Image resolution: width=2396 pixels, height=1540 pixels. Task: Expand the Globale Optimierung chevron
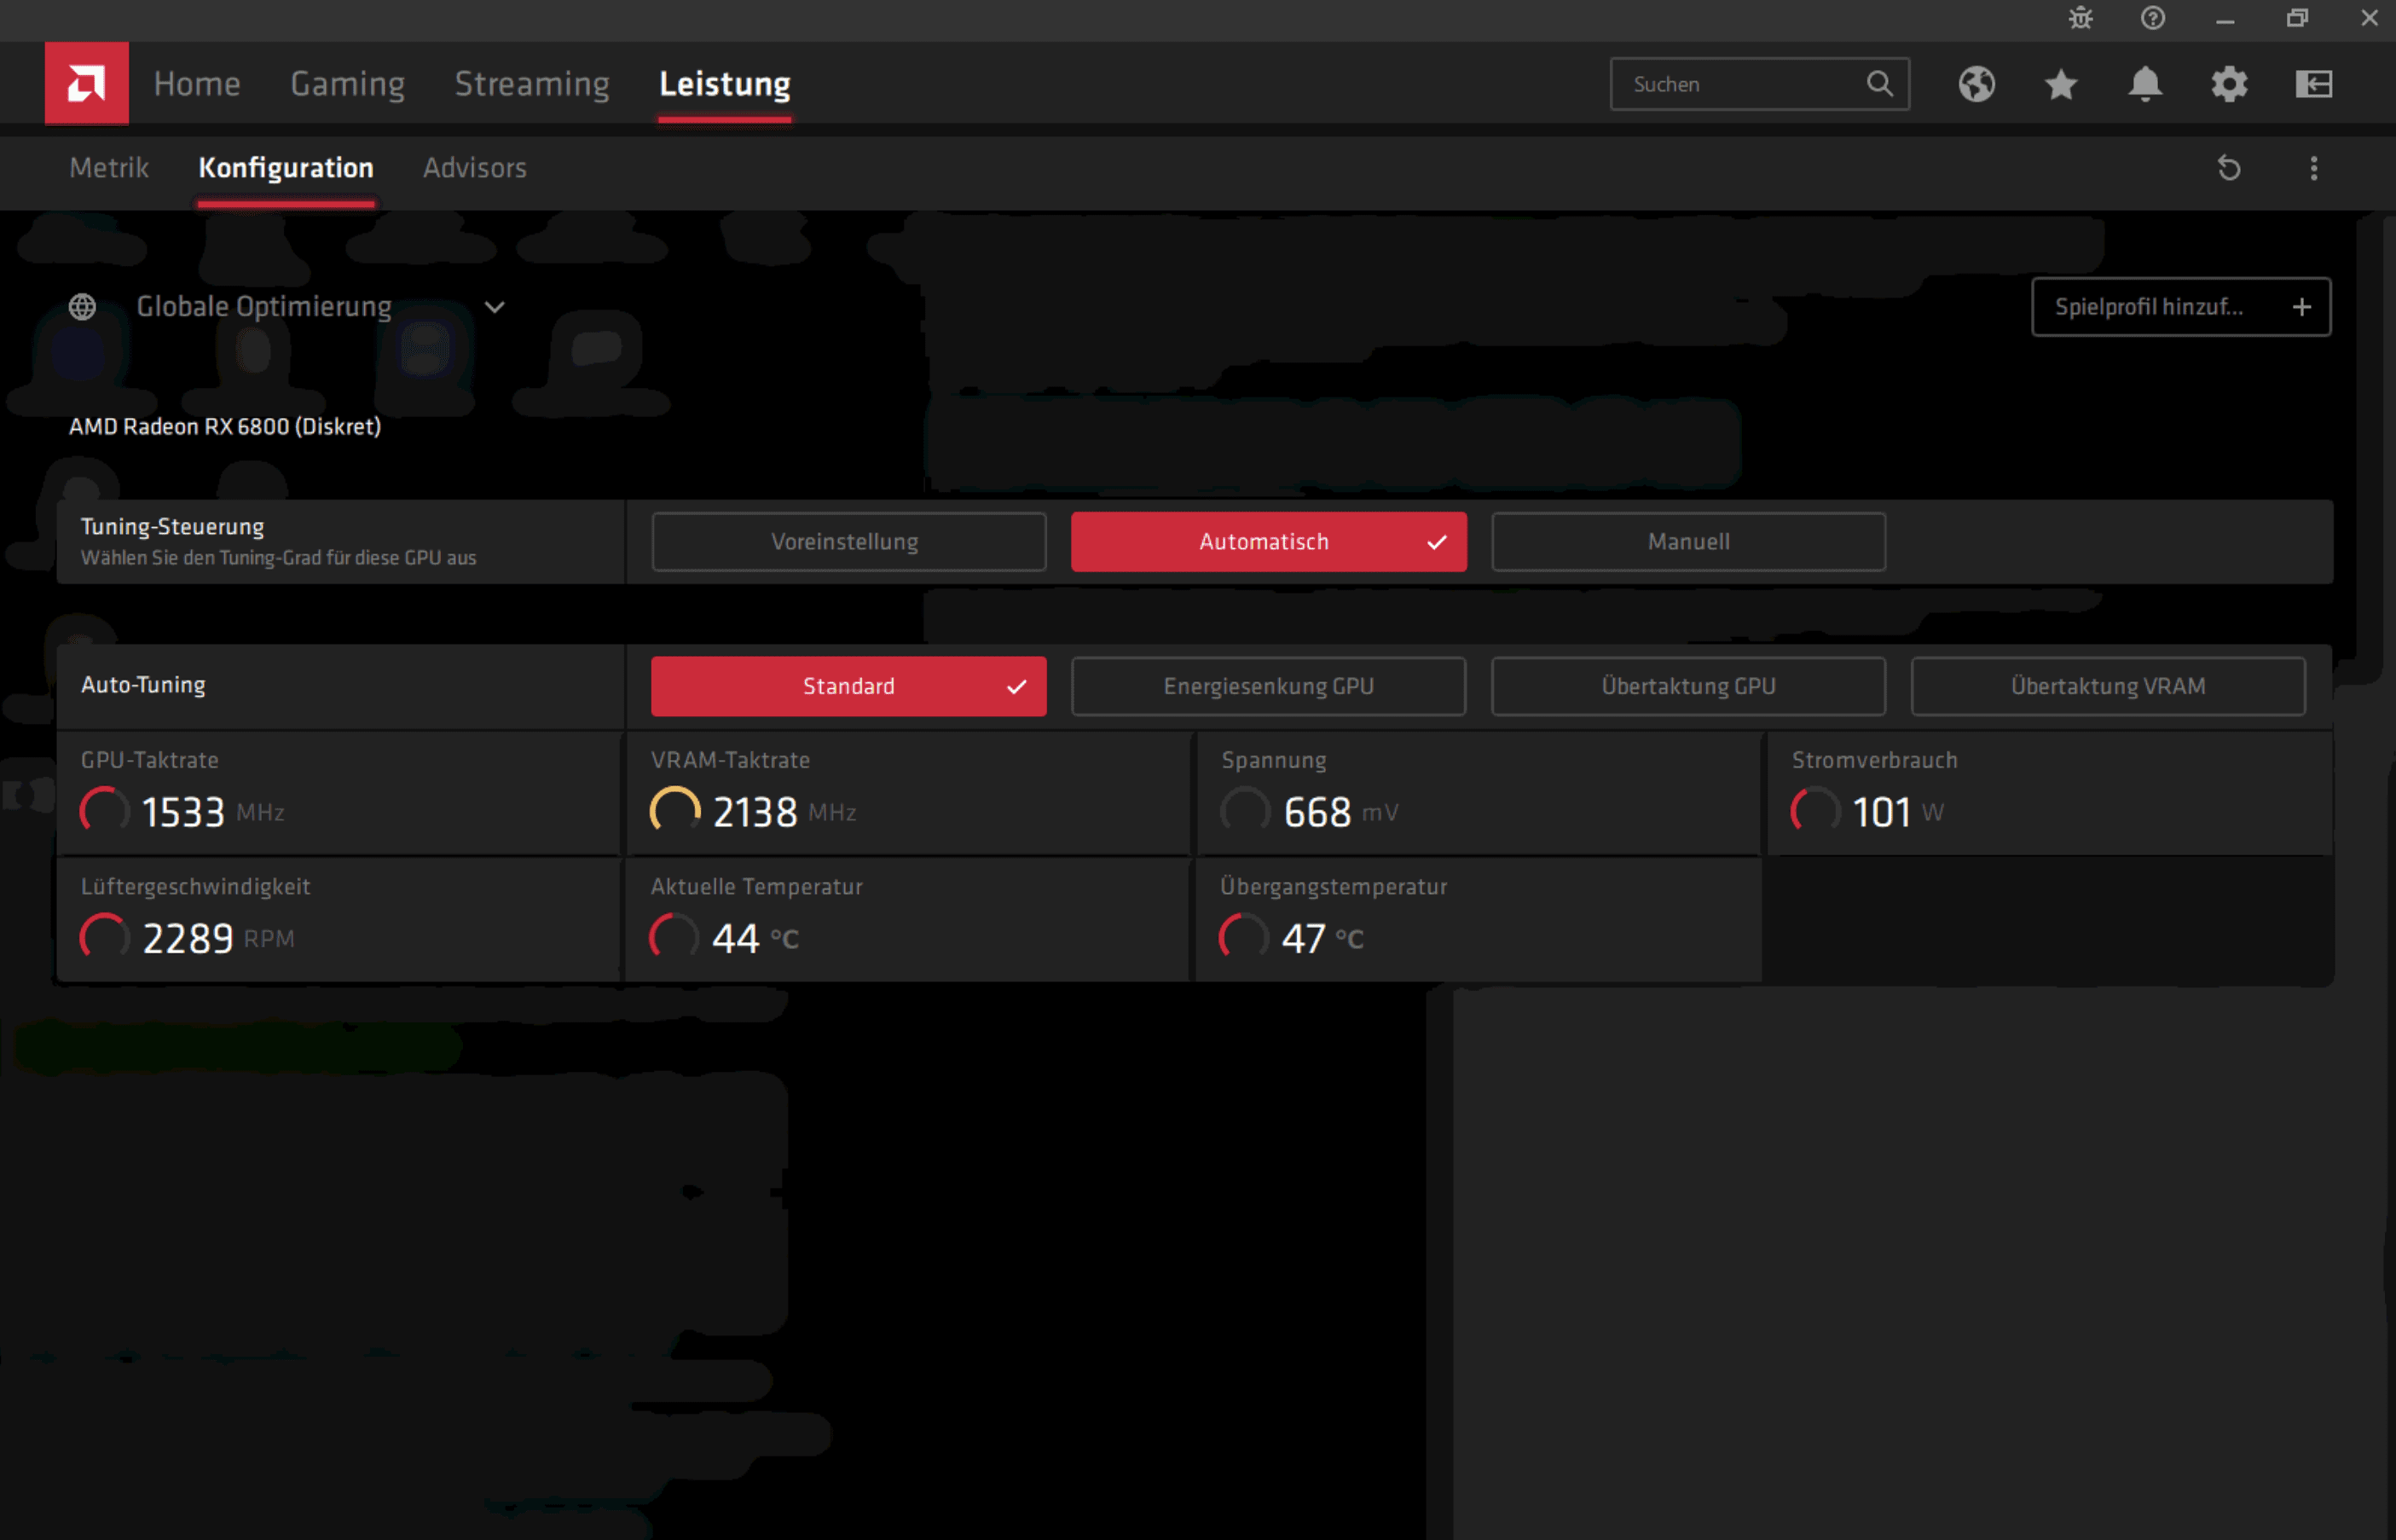click(494, 307)
